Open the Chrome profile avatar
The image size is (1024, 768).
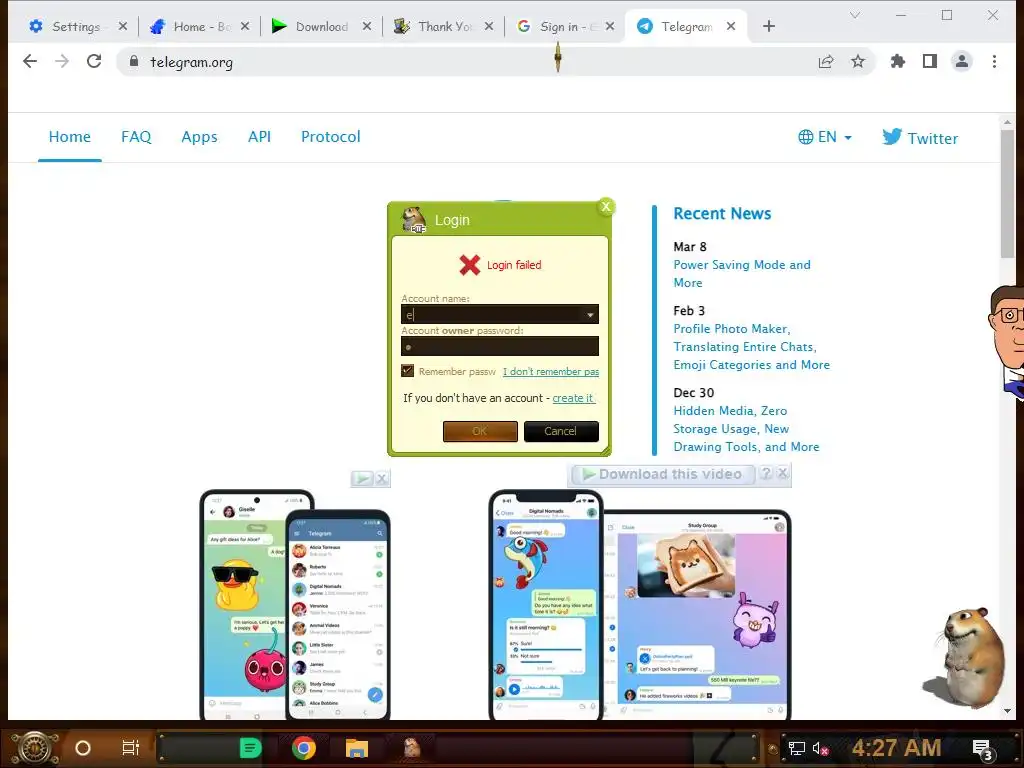(962, 61)
